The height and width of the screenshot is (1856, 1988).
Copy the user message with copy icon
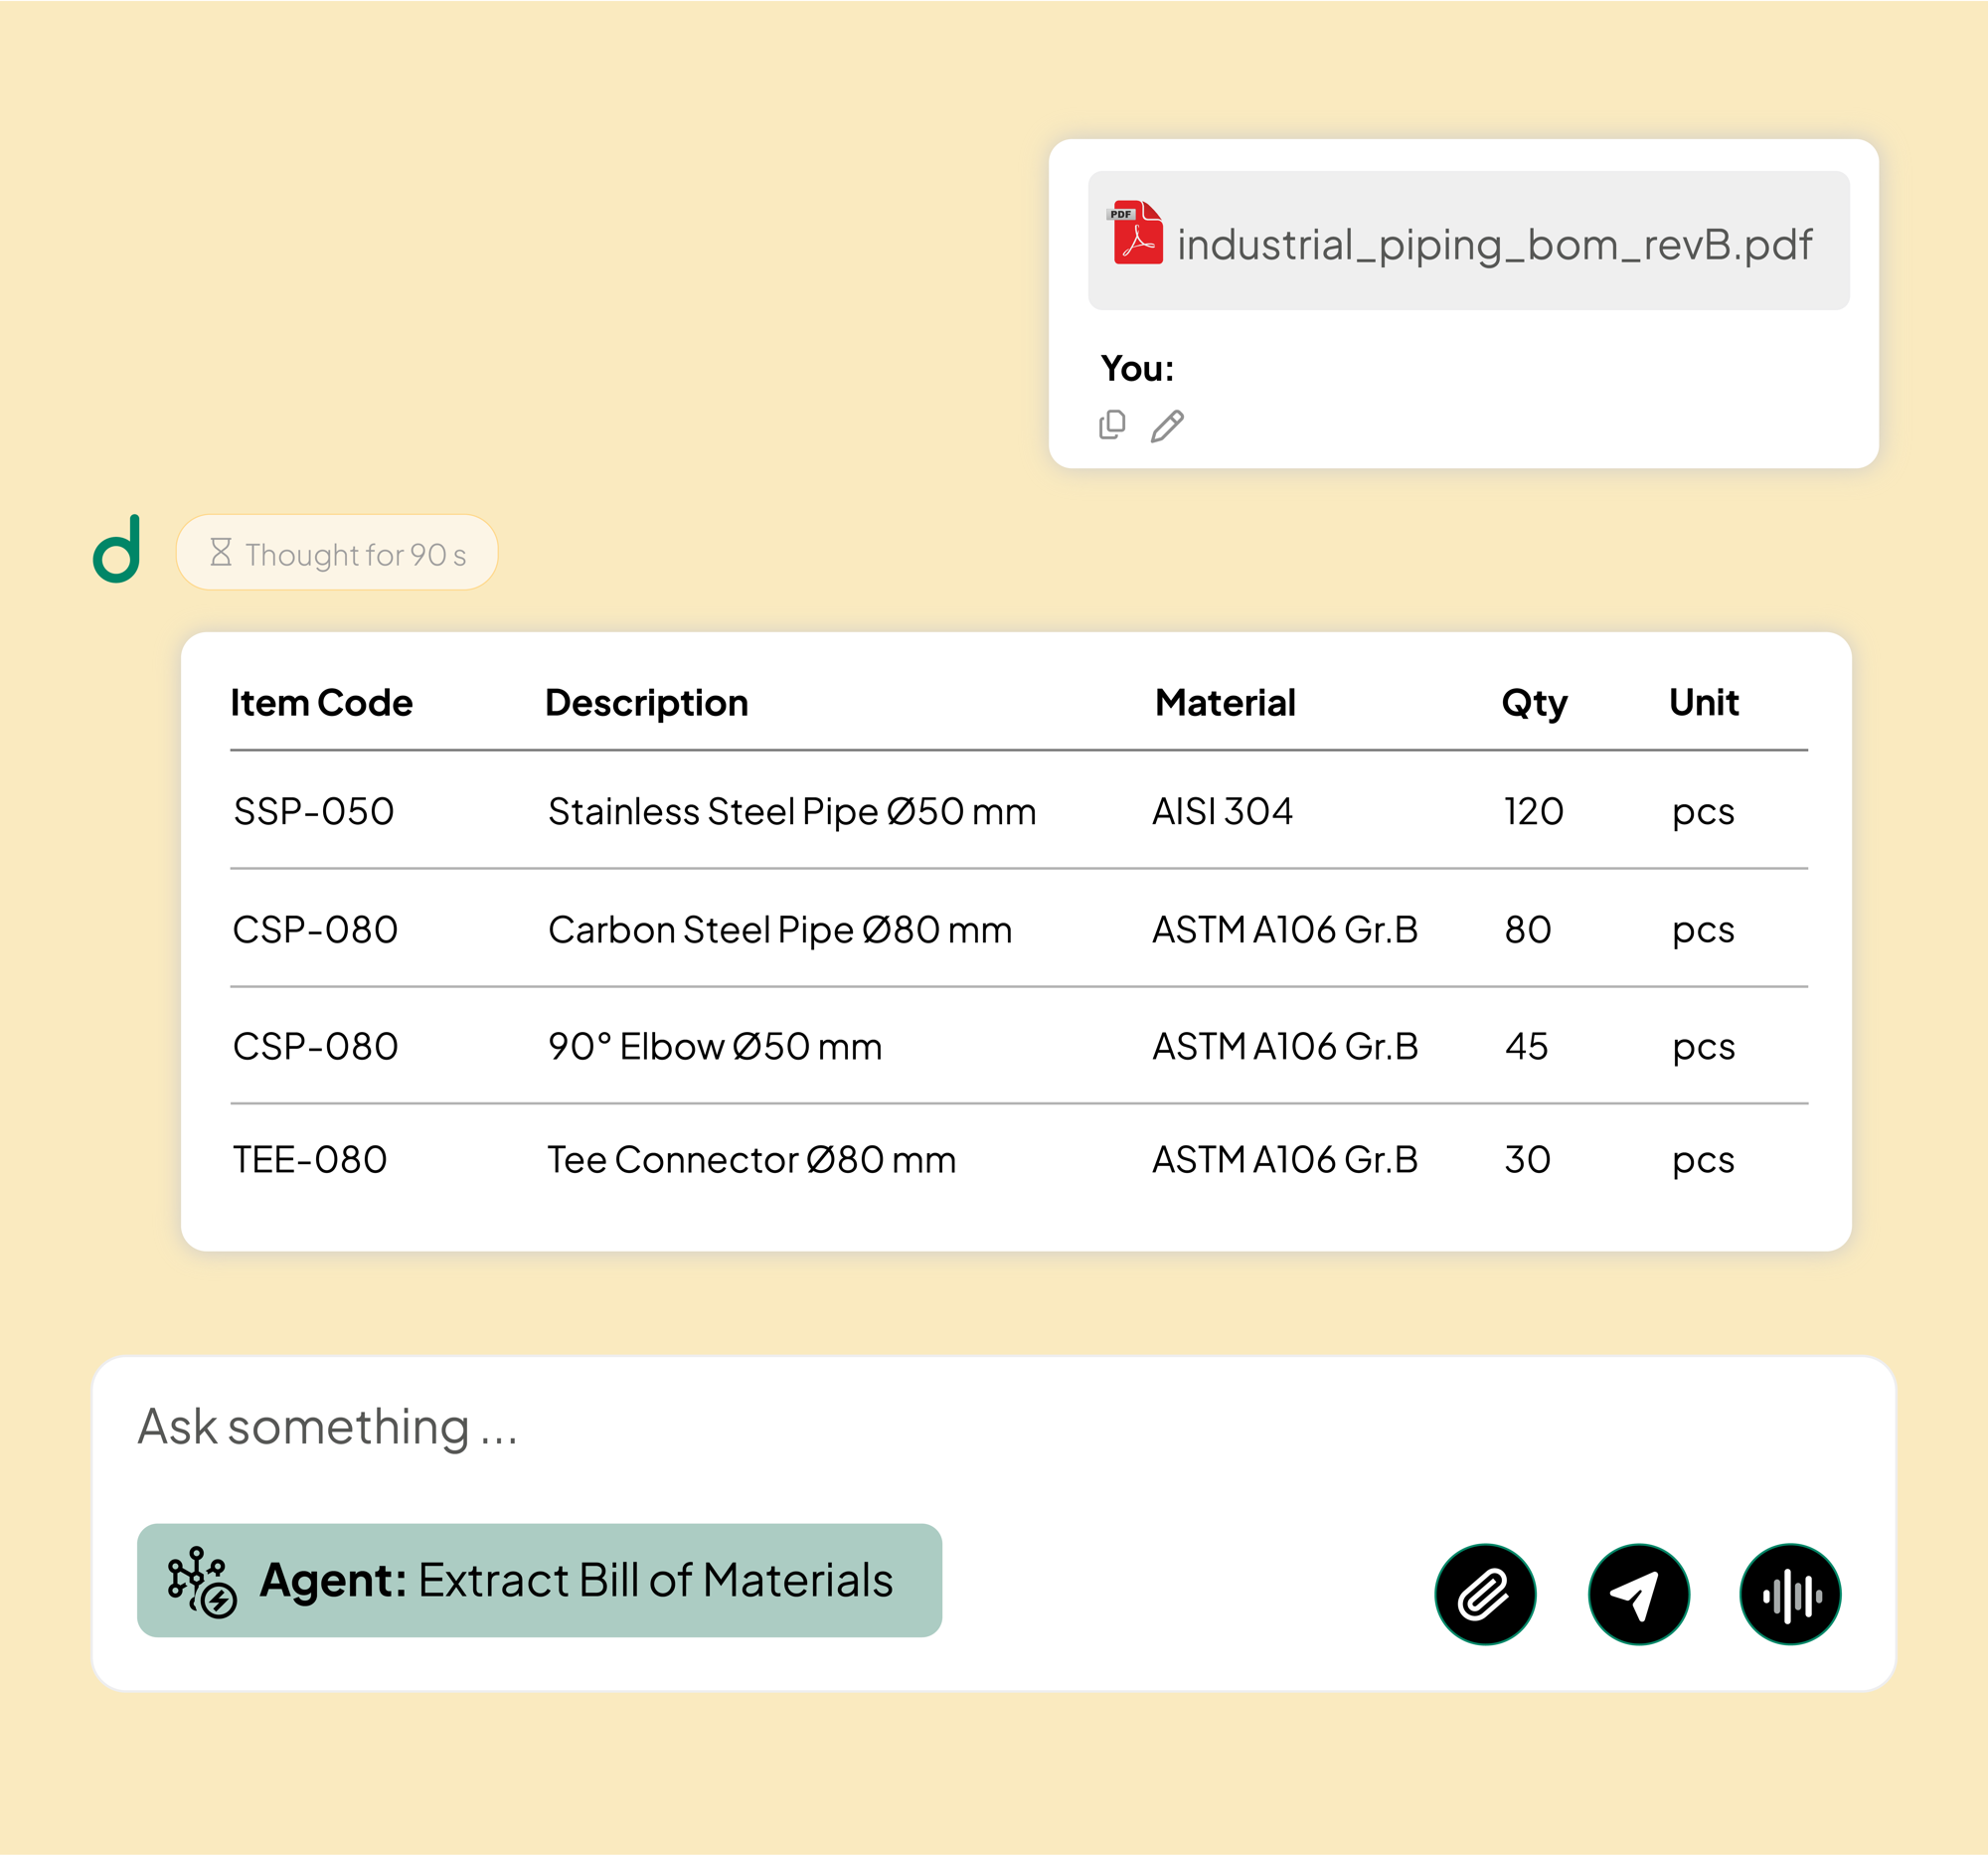click(1112, 425)
